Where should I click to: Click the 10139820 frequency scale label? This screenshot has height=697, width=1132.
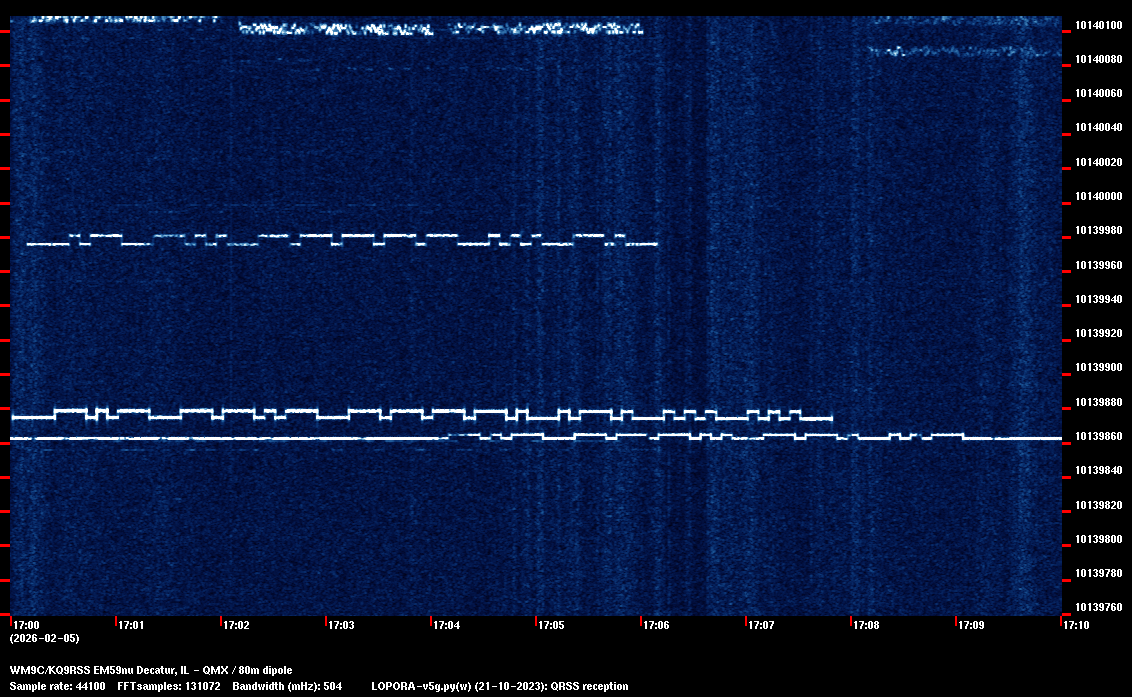click(x=1098, y=505)
